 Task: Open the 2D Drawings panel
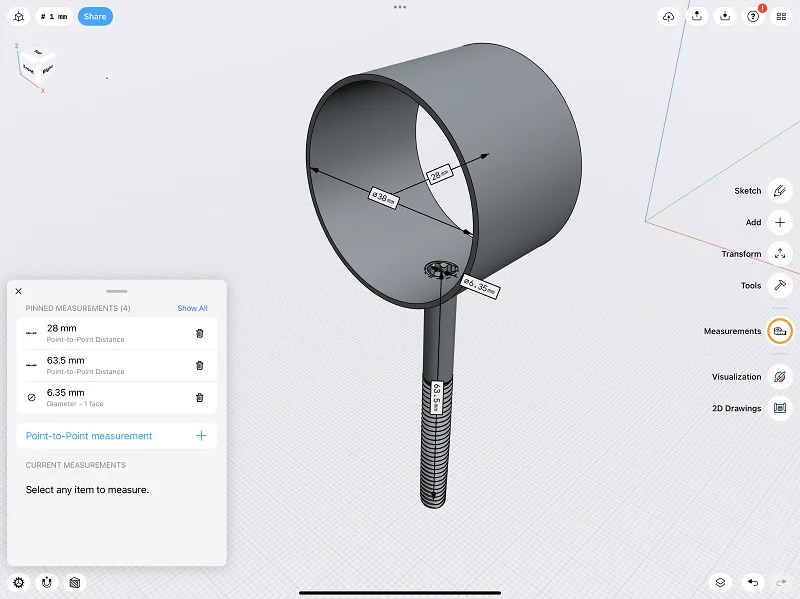point(780,408)
